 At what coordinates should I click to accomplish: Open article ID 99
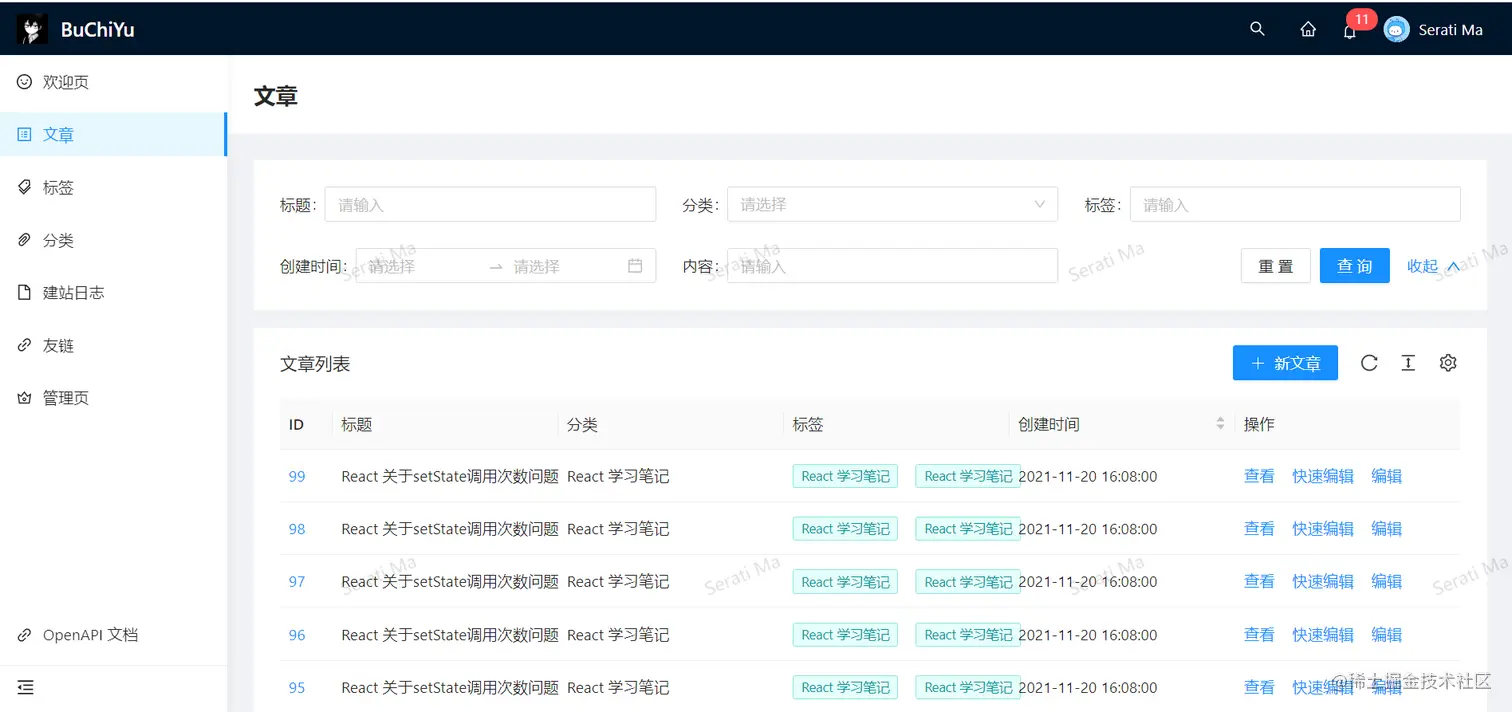coord(297,476)
